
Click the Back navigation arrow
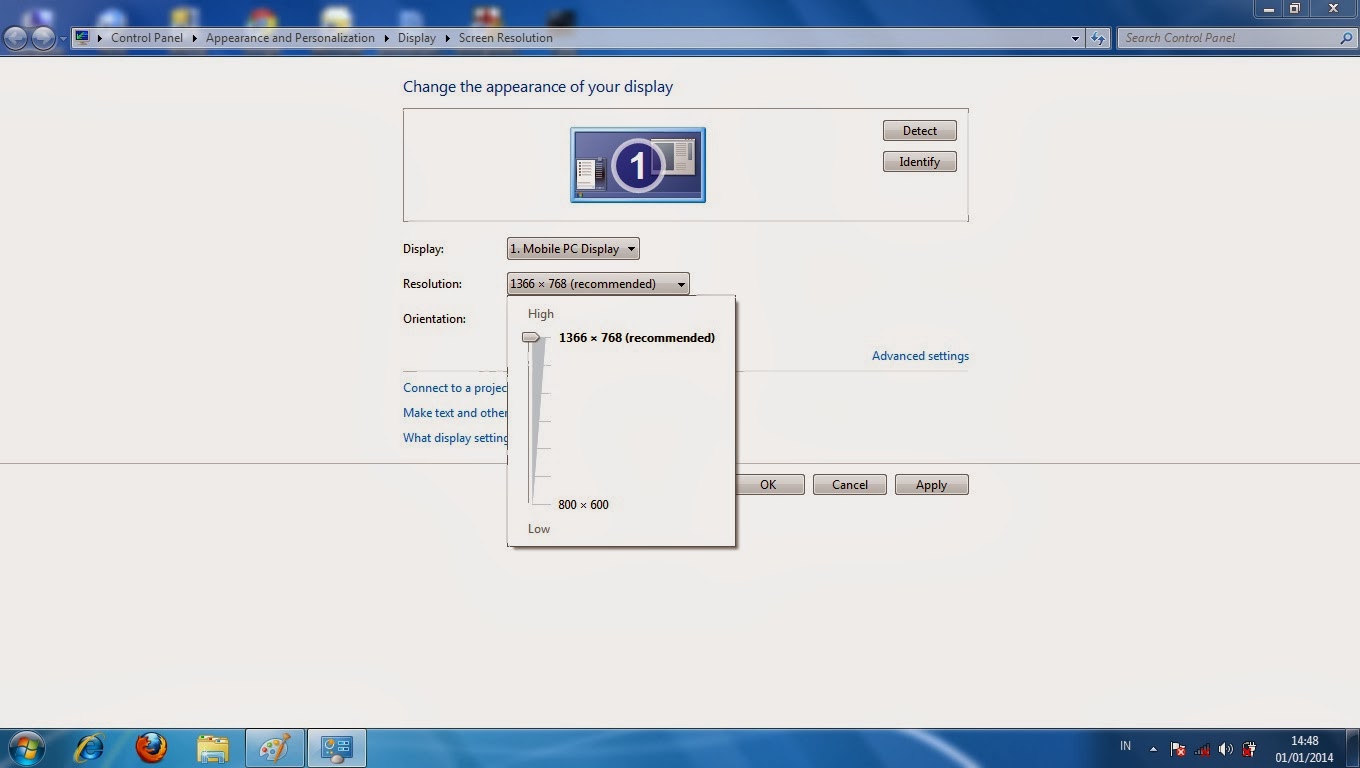pyautogui.click(x=15, y=37)
